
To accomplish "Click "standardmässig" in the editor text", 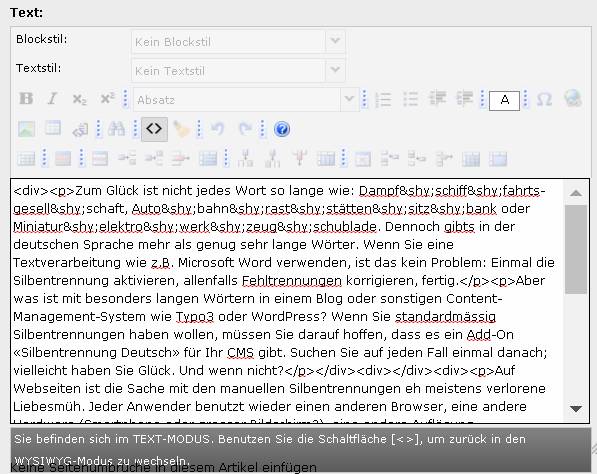I will [445, 317].
